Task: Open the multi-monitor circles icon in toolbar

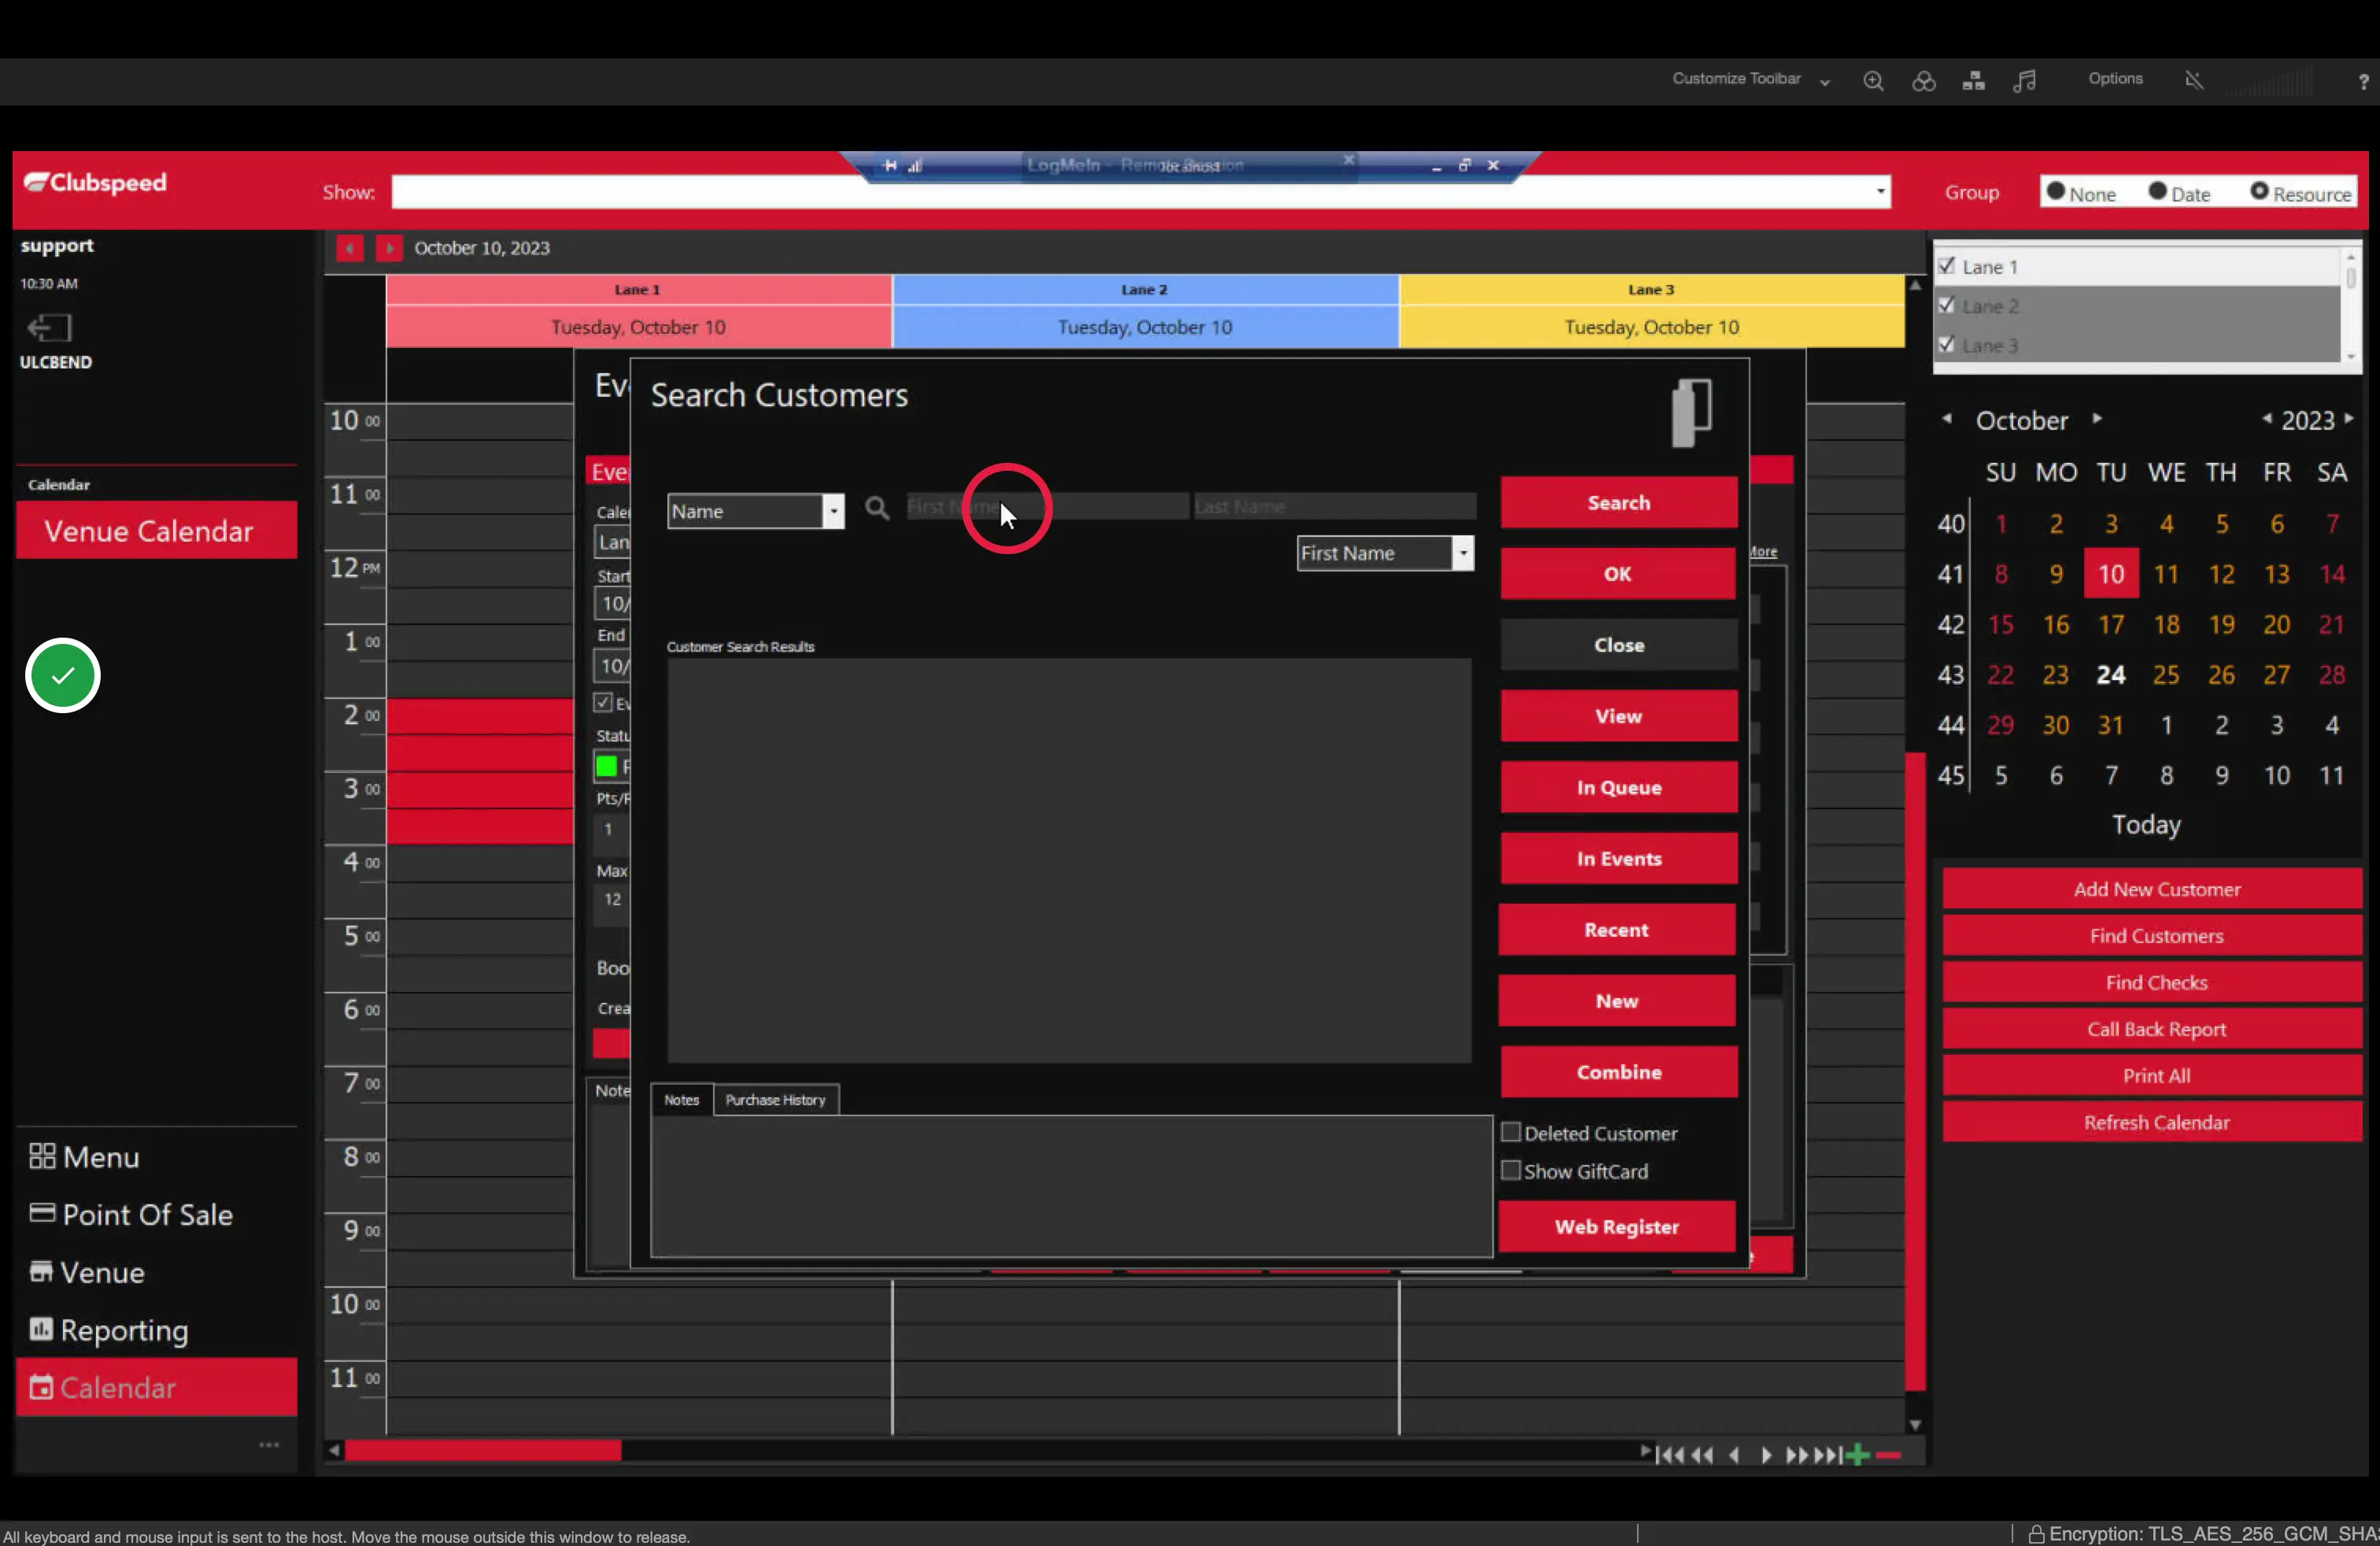Action: click(x=1923, y=82)
